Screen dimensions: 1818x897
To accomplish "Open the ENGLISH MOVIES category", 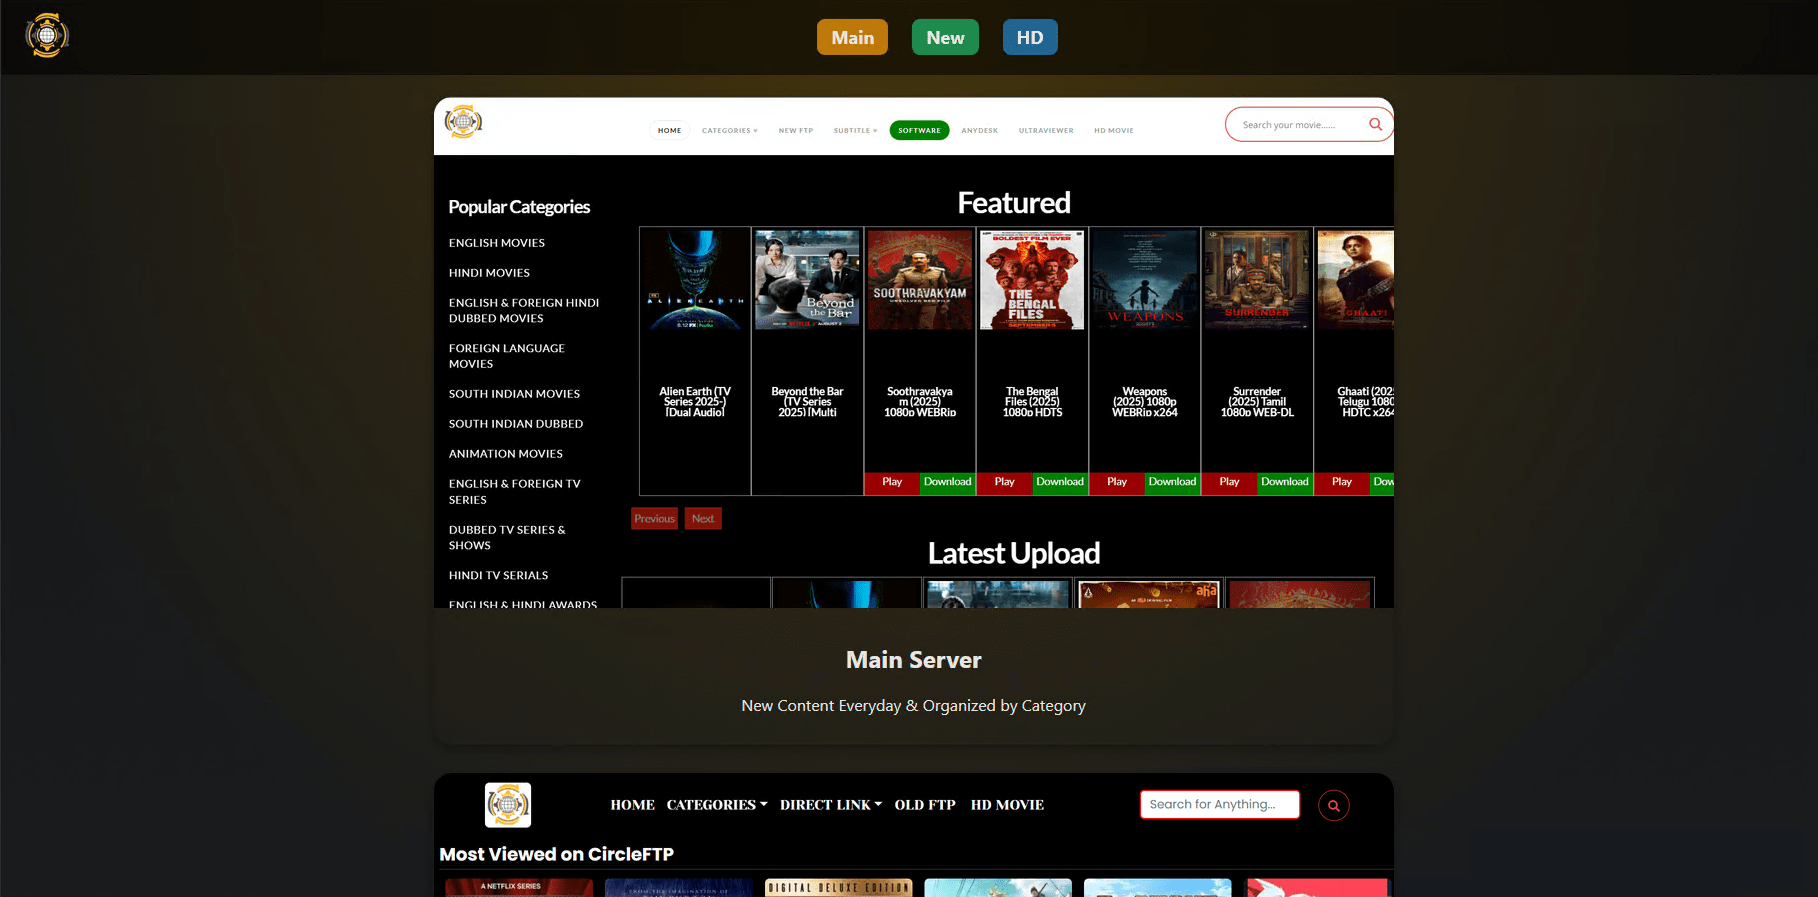I will 497,243.
